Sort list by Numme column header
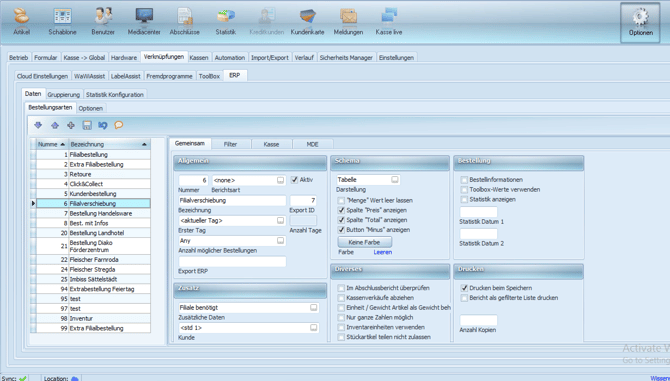This screenshot has height=381, width=670. (52, 144)
